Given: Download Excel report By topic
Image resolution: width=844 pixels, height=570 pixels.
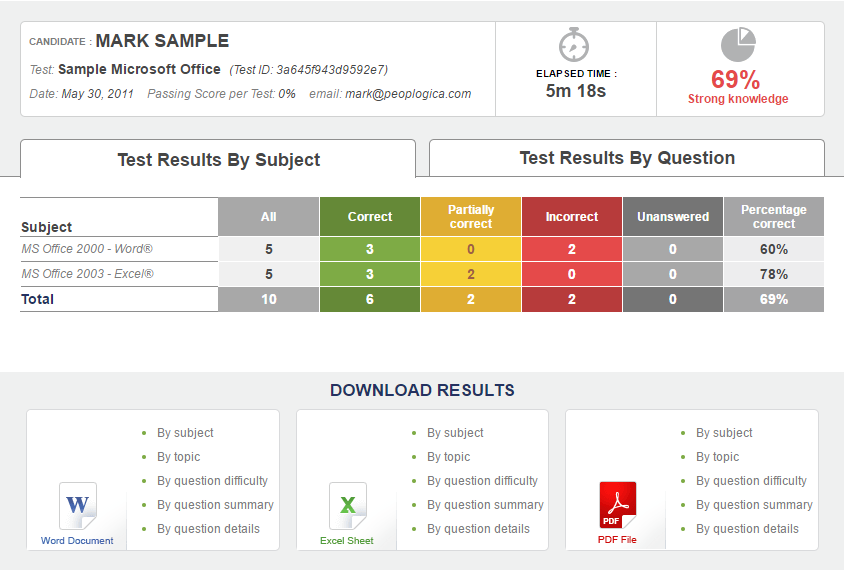Looking at the screenshot, I should tap(449, 457).
